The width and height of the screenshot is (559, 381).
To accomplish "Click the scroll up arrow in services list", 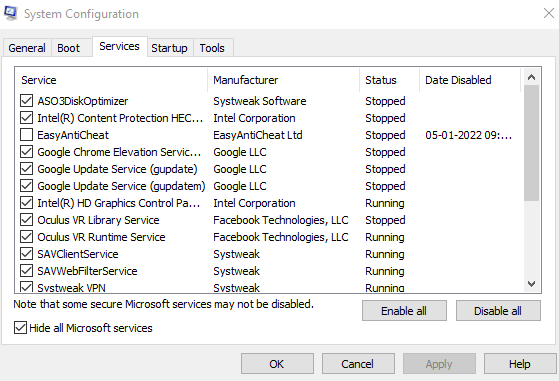I will click(x=532, y=77).
